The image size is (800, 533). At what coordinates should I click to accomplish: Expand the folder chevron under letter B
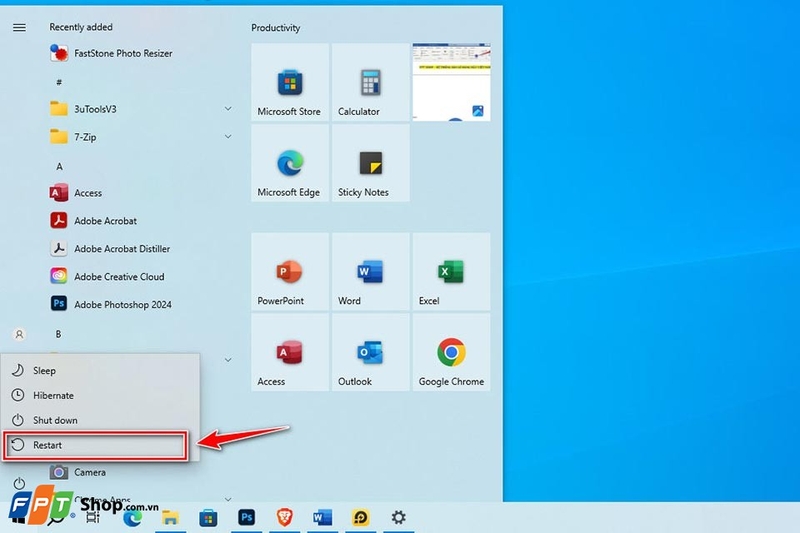(228, 360)
